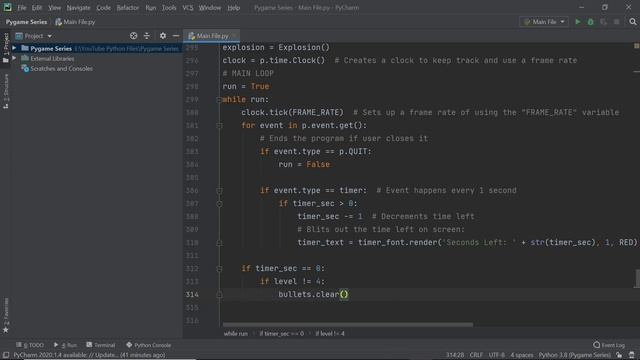Open the Python Console tool window
The width and height of the screenshot is (640, 360).
(149, 345)
